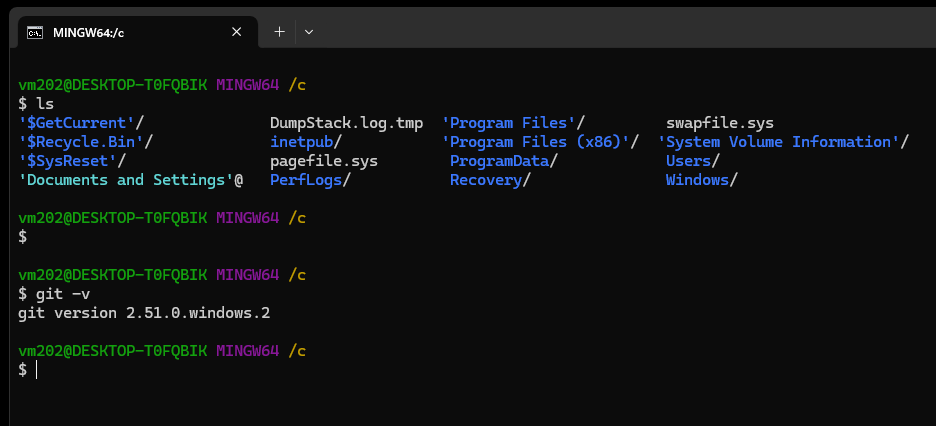
Task: Open a new tab with the plus button
Action: point(279,32)
